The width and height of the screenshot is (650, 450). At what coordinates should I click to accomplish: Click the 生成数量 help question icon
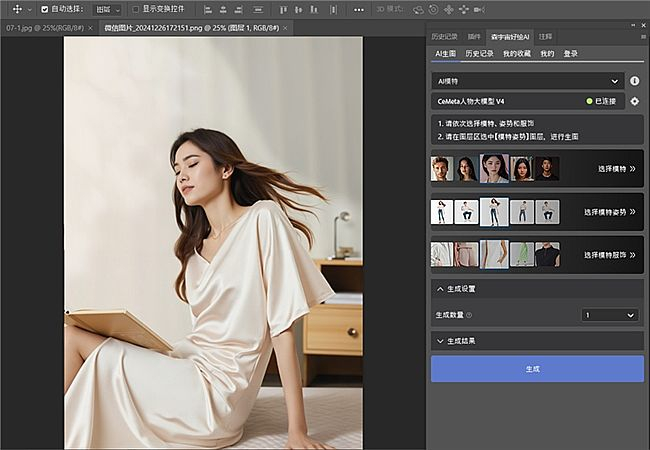click(x=470, y=315)
